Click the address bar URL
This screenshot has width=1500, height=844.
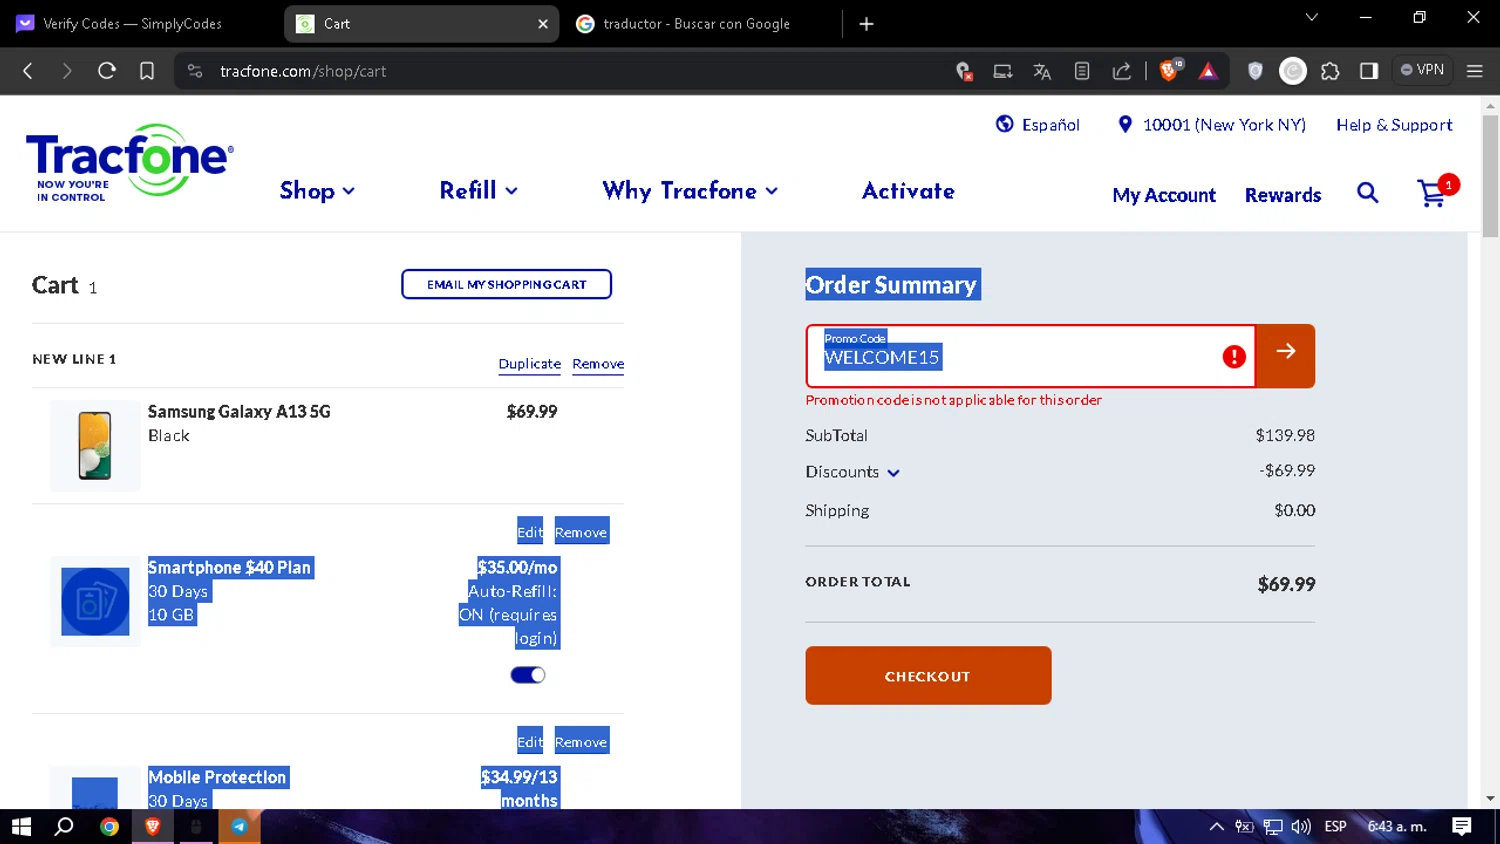click(303, 71)
